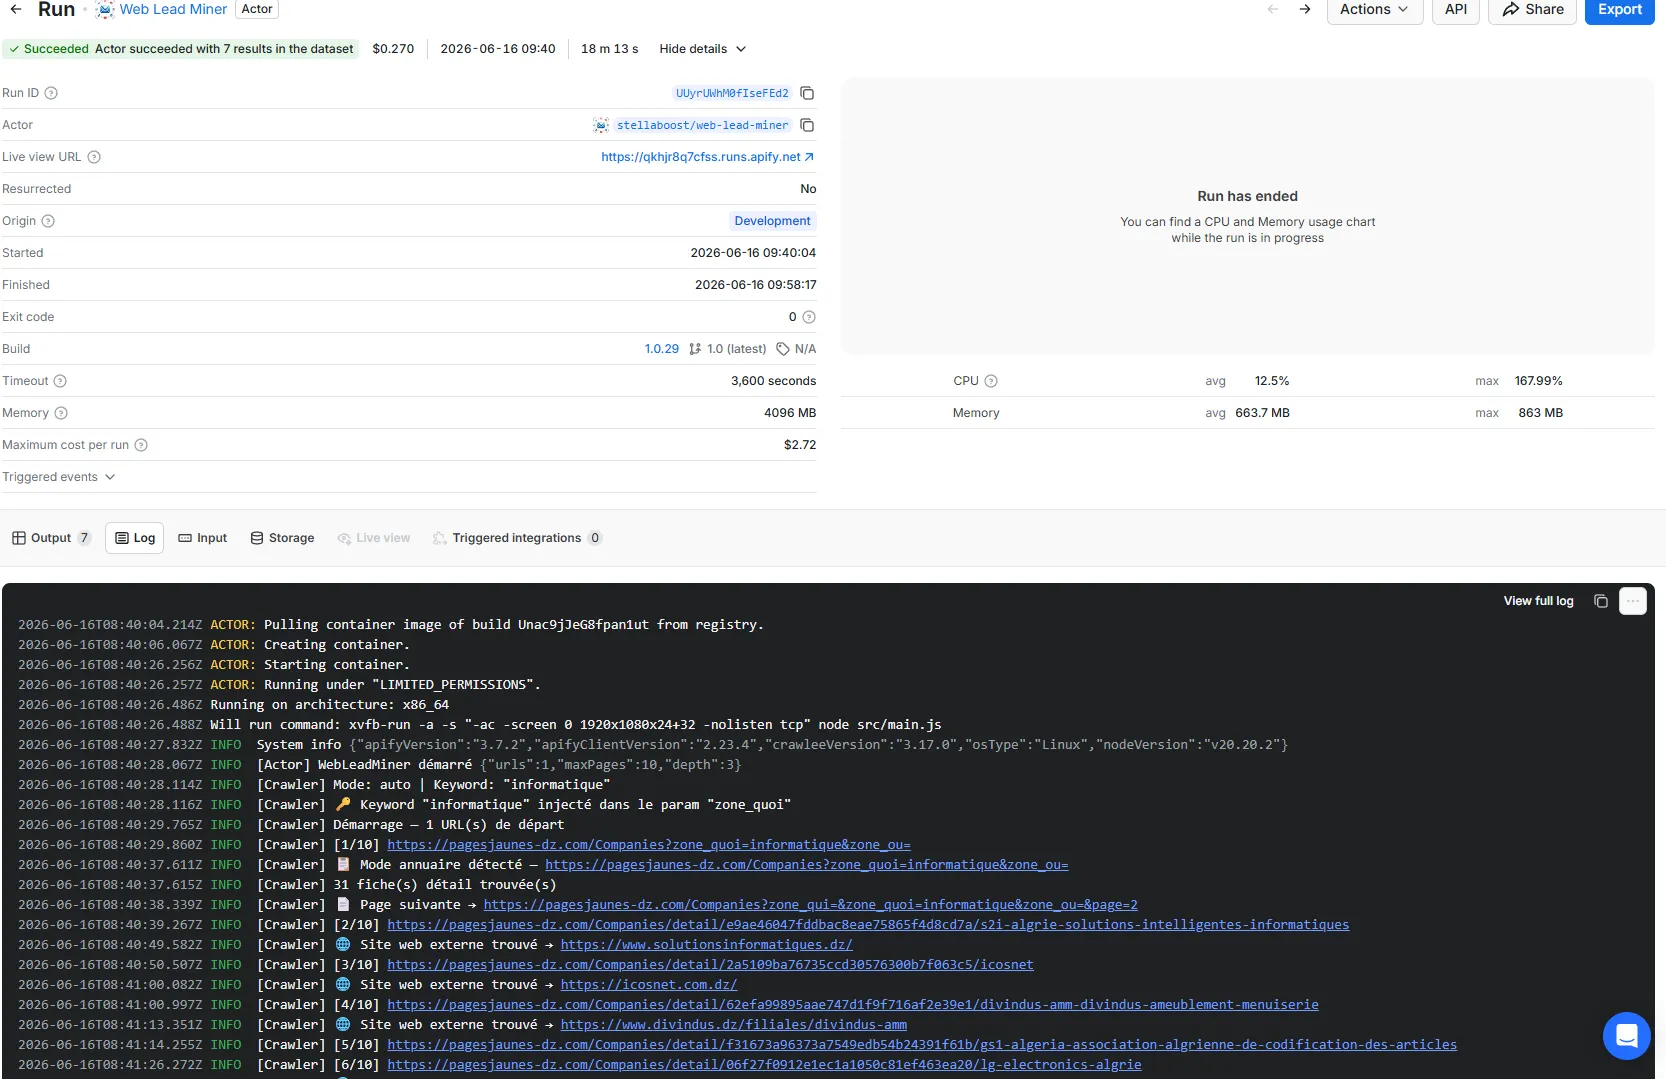This screenshot has height=1079, width=1666.
Task: Open the lg-electronics-algrie detail link
Action: (x=764, y=1065)
